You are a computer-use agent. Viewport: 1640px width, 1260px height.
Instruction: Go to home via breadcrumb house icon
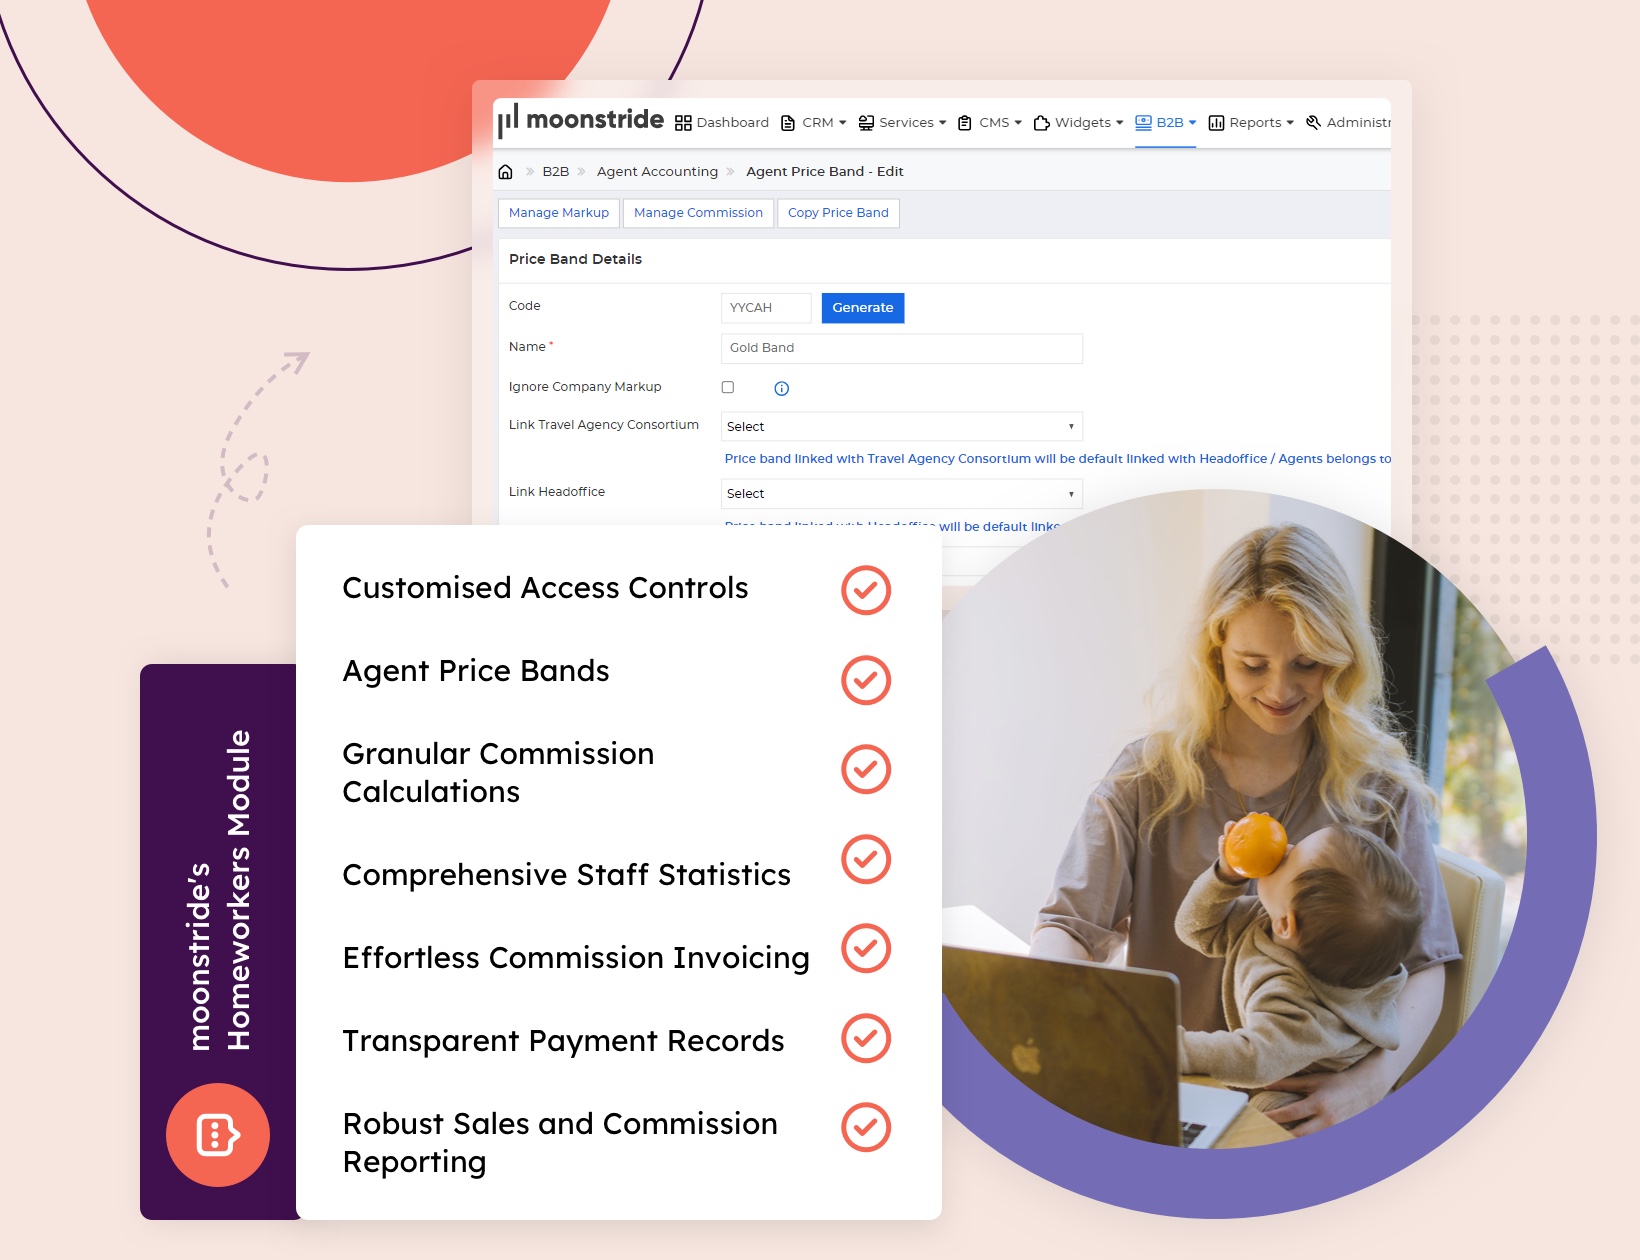click(x=506, y=172)
